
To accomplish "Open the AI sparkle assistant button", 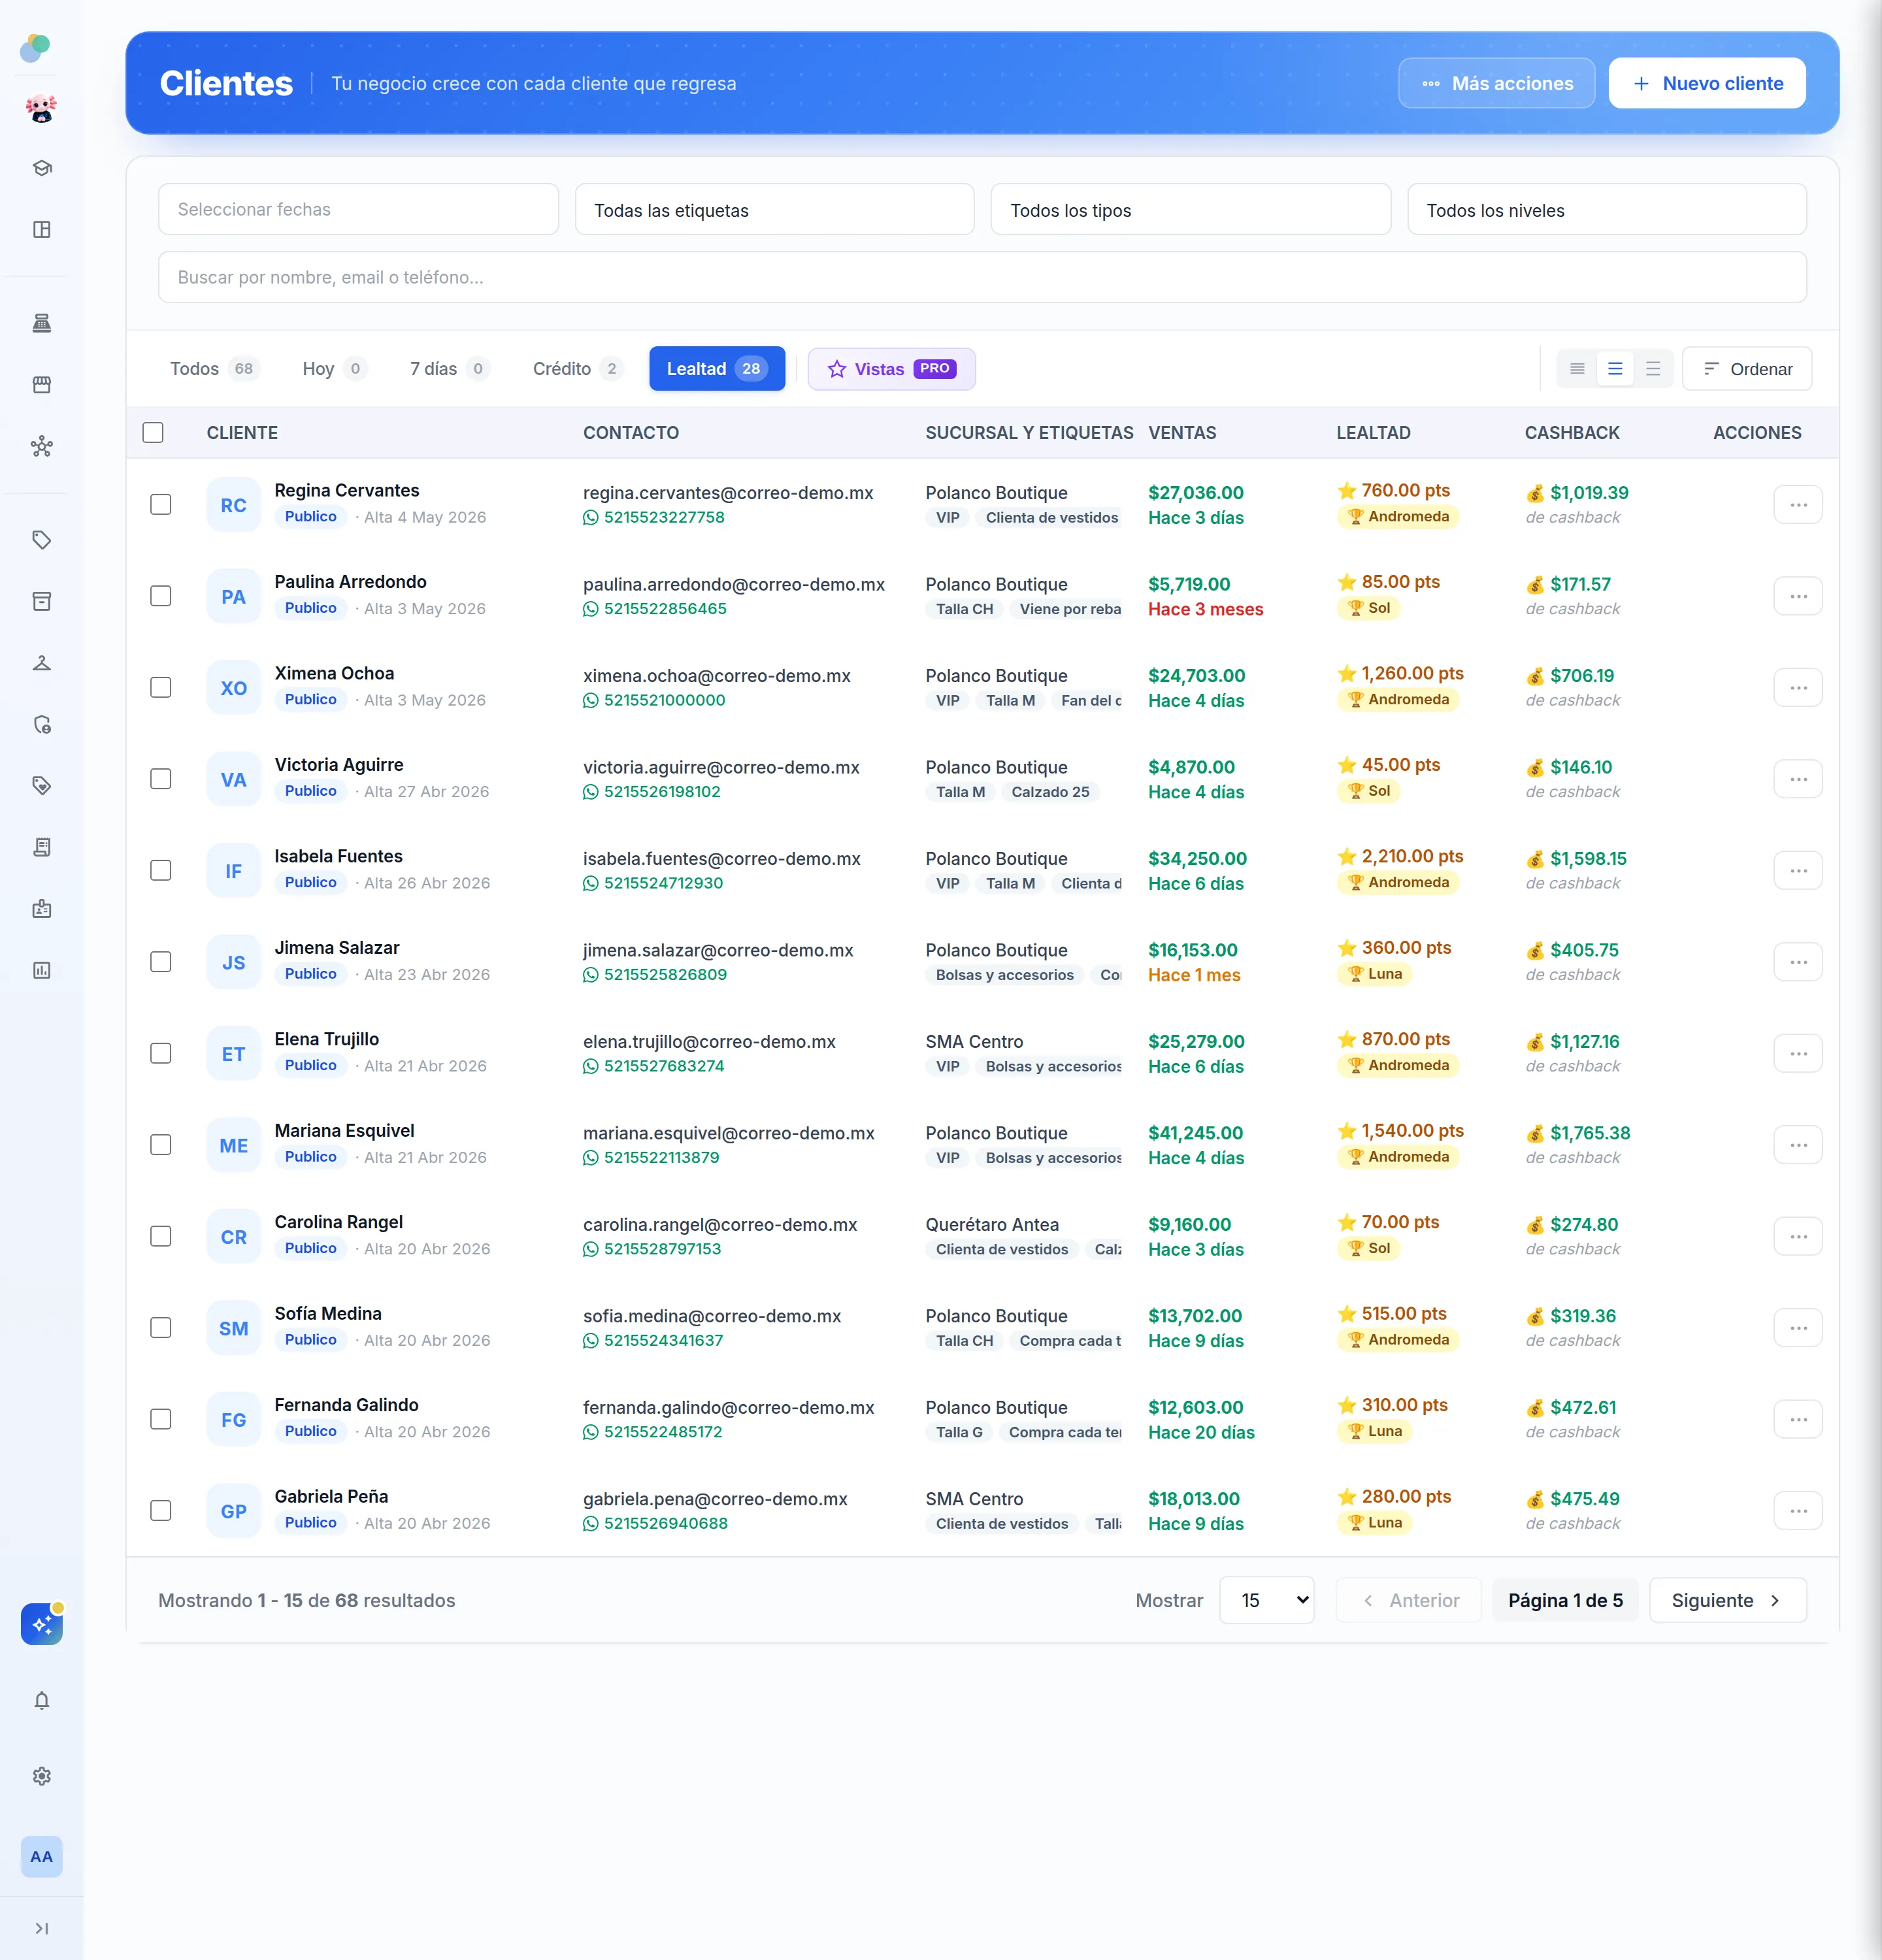I will tap(42, 1624).
